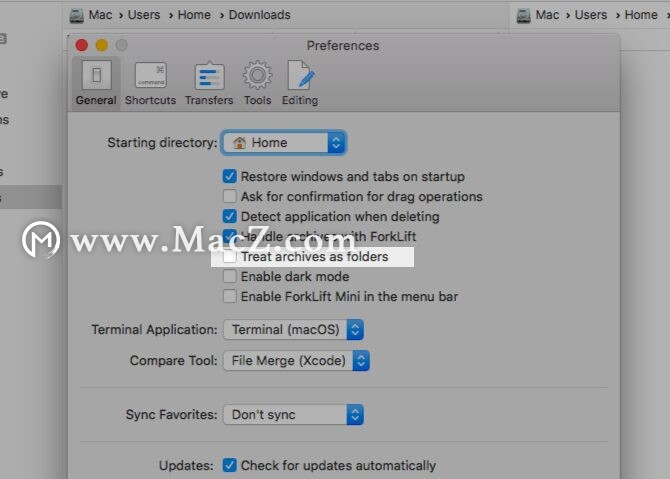Go to Users in left pane path bar
Image resolution: width=670 pixels, height=479 pixels.
click(x=144, y=15)
